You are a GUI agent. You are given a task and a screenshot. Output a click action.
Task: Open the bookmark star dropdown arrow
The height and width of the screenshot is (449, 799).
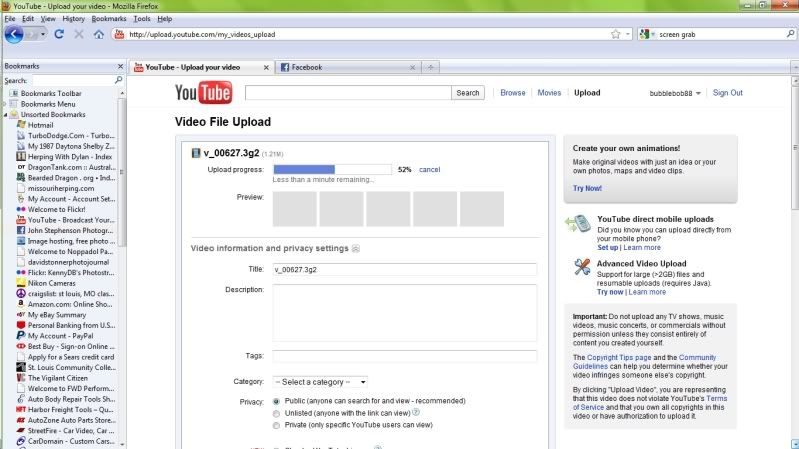click(628, 34)
